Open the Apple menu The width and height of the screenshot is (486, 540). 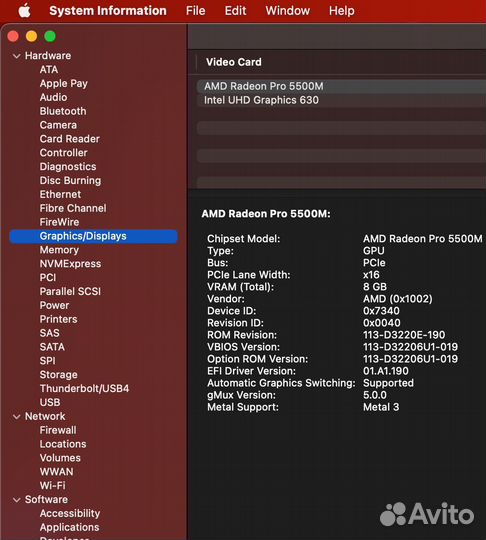pos(24,11)
